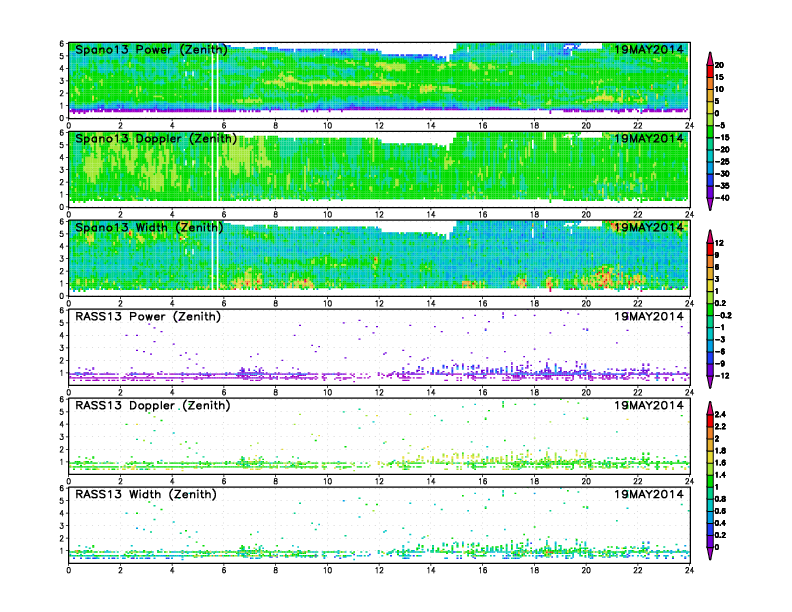The width and height of the screenshot is (792, 612).
Task: Click the '-35' colorbar label
Action: tap(722, 186)
